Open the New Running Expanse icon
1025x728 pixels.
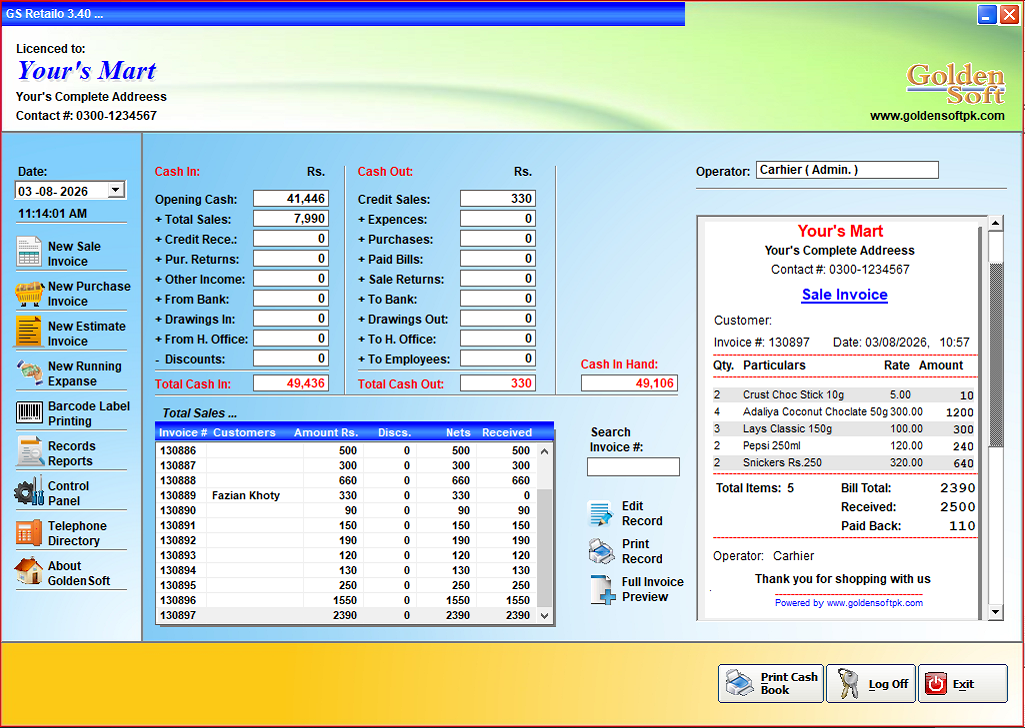click(x=29, y=372)
